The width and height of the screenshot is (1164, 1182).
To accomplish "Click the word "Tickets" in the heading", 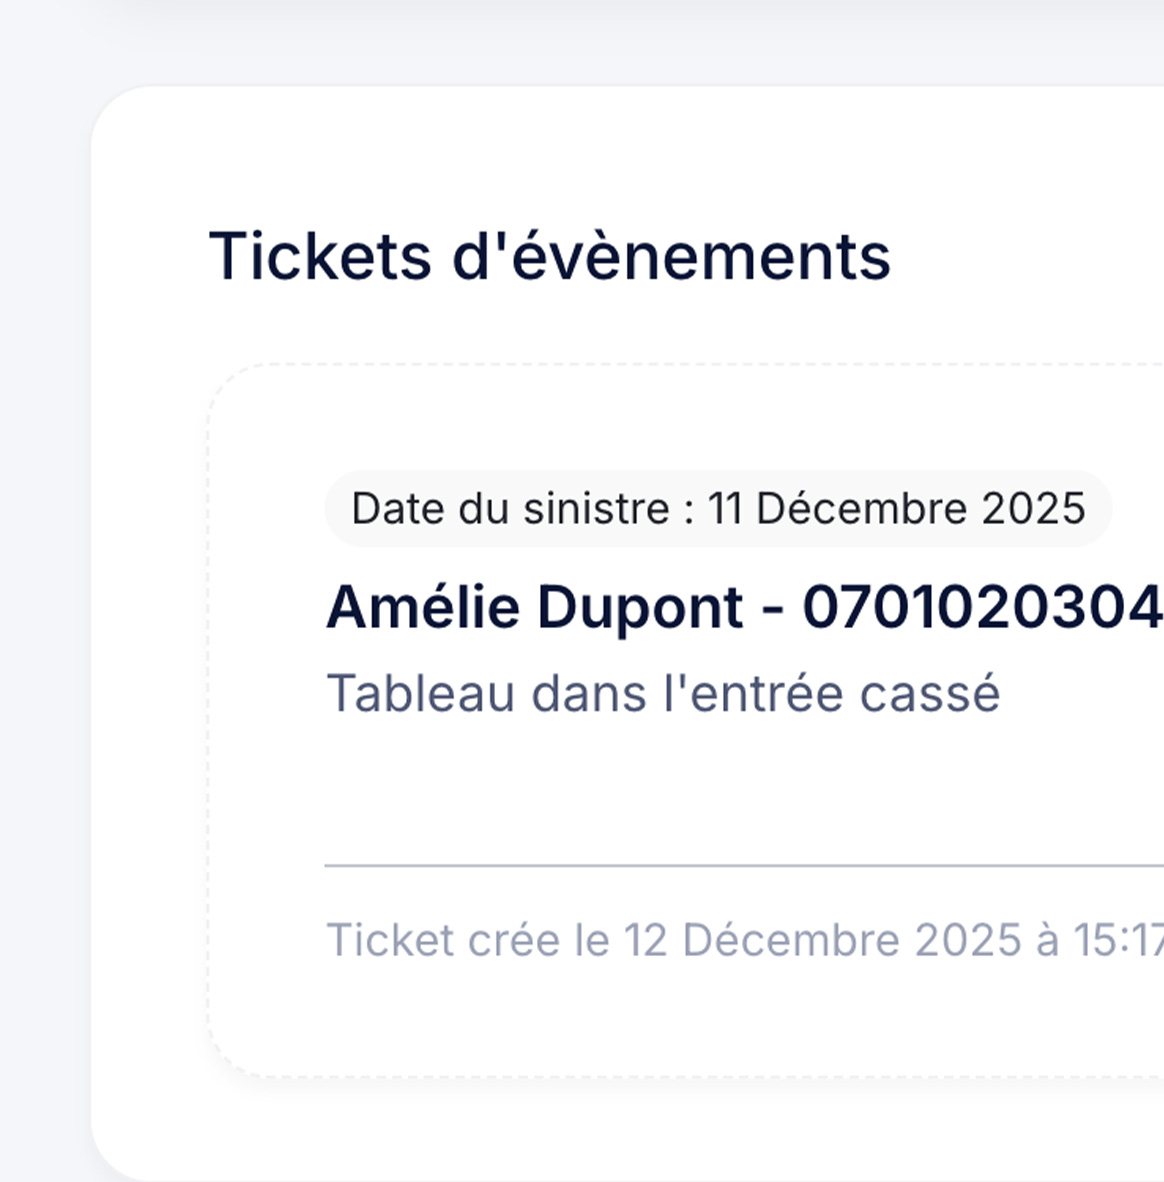I will [319, 256].
